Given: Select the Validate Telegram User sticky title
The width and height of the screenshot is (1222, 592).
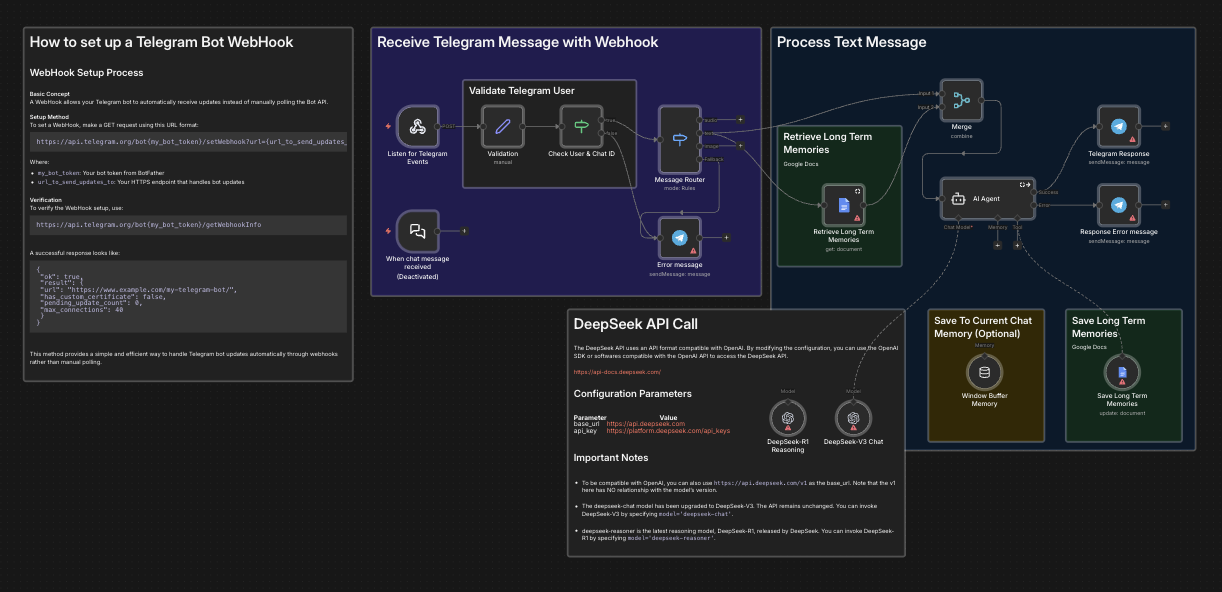Looking at the screenshot, I should click(x=521, y=91).
